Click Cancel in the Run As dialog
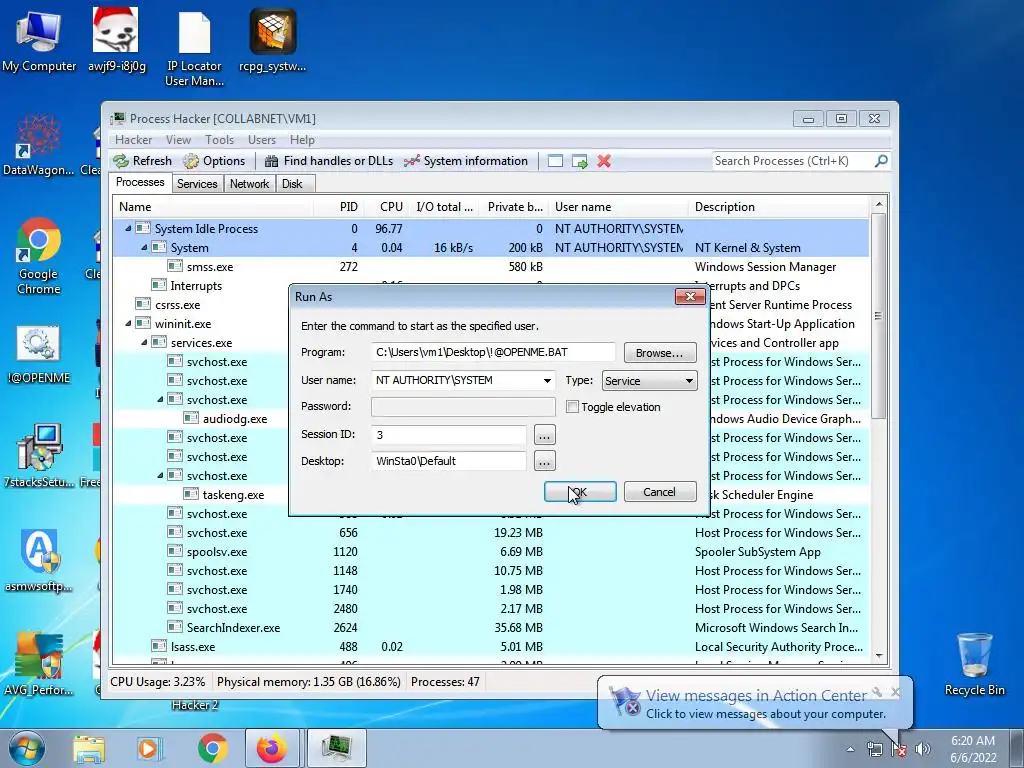Viewport: 1024px width, 768px height. click(660, 492)
